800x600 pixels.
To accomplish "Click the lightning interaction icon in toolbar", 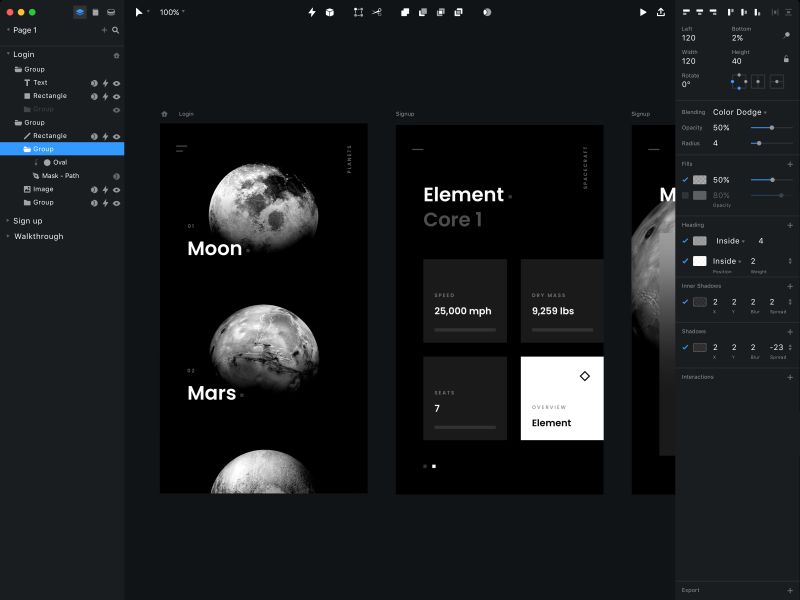I will [312, 12].
